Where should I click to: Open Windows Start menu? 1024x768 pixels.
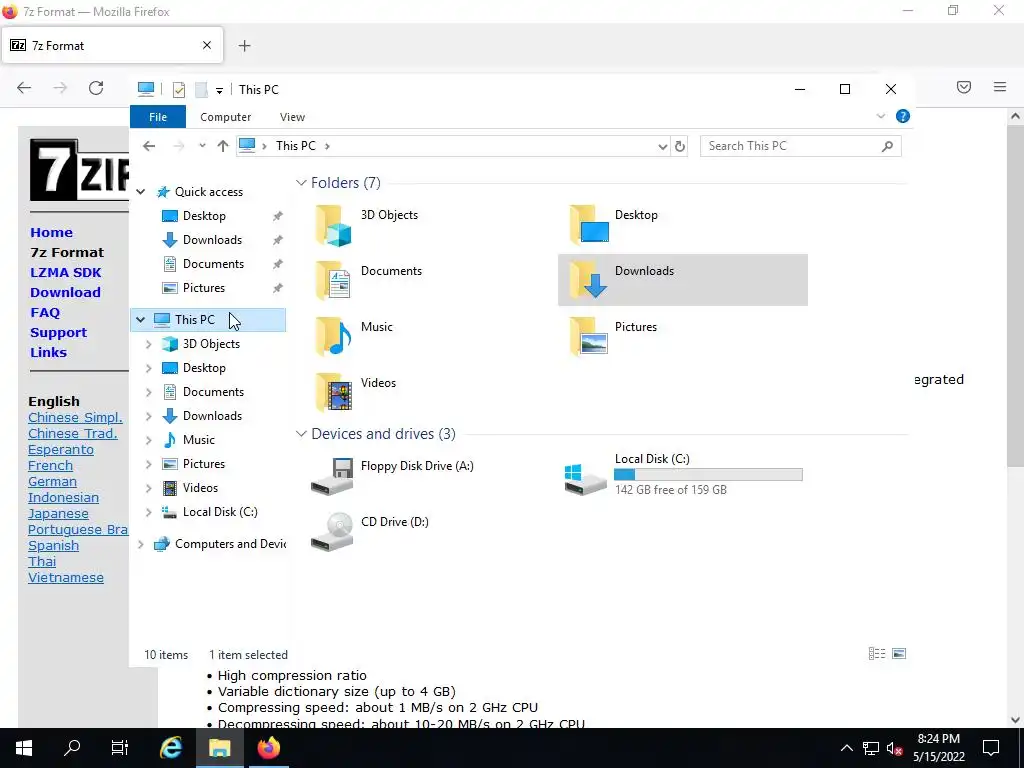(24, 748)
